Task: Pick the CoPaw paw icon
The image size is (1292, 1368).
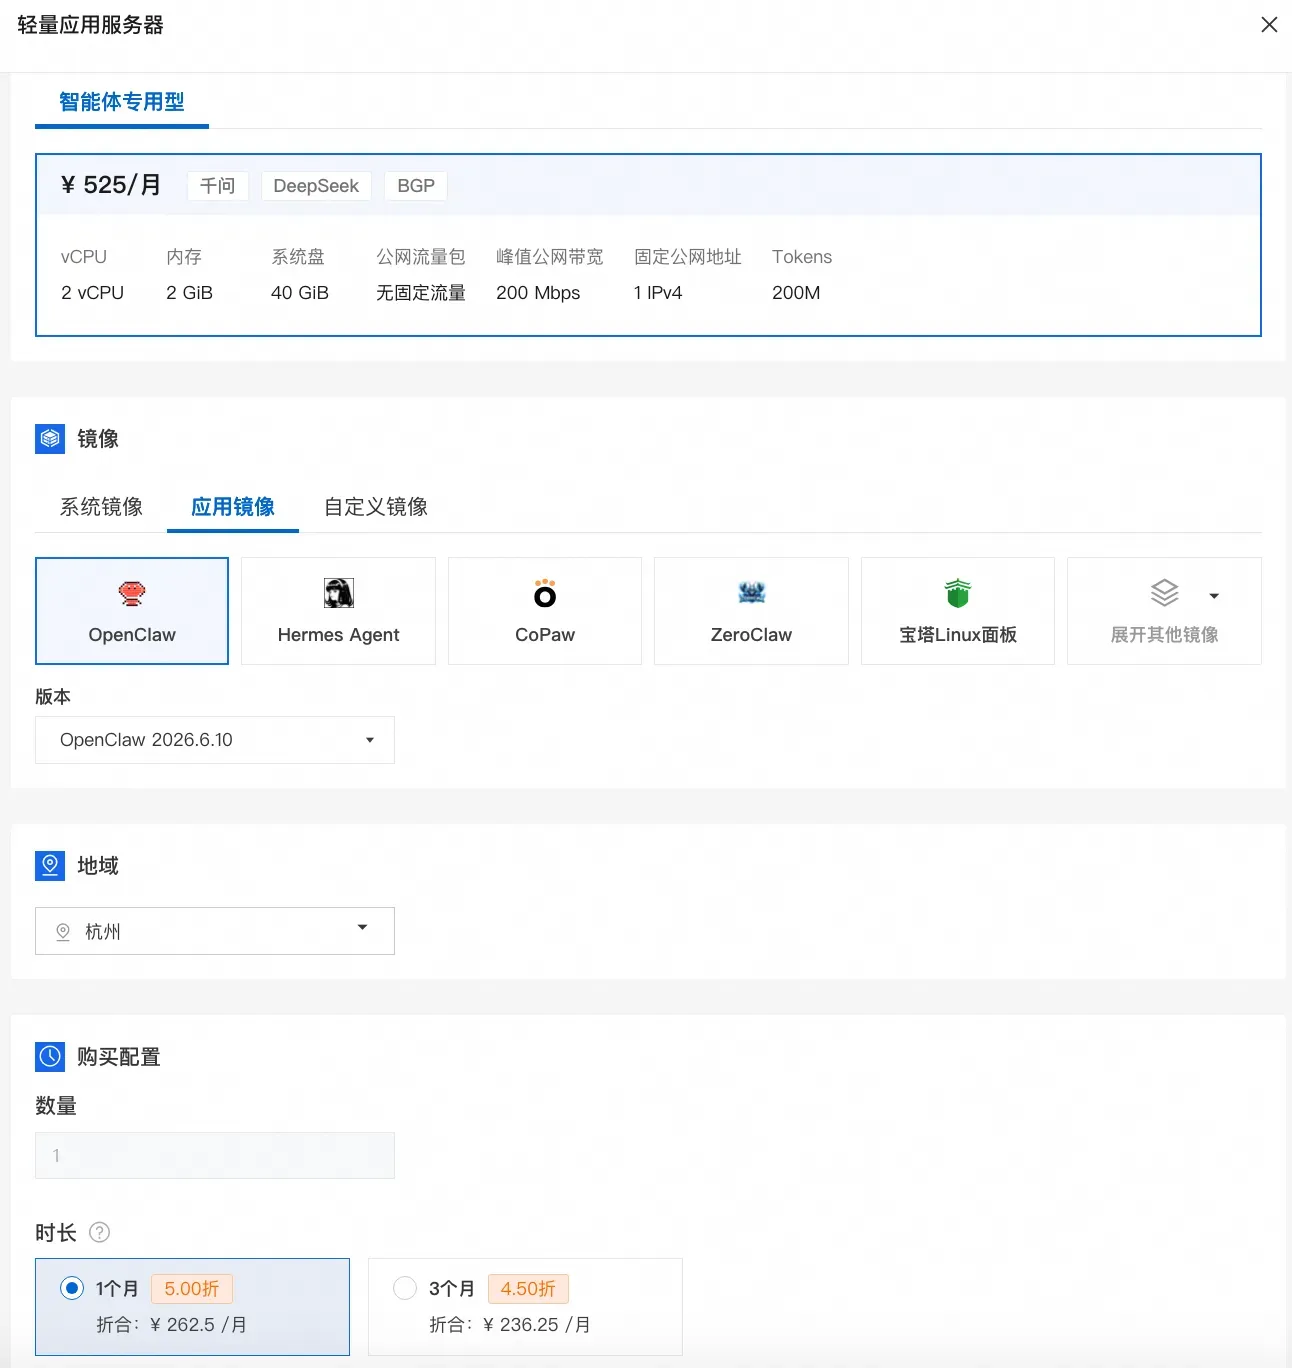Action: (x=545, y=593)
